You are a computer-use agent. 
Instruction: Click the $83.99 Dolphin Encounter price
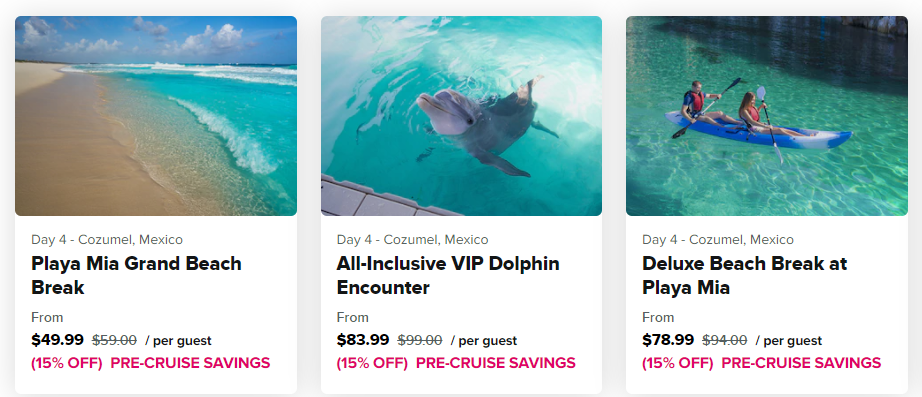363,340
